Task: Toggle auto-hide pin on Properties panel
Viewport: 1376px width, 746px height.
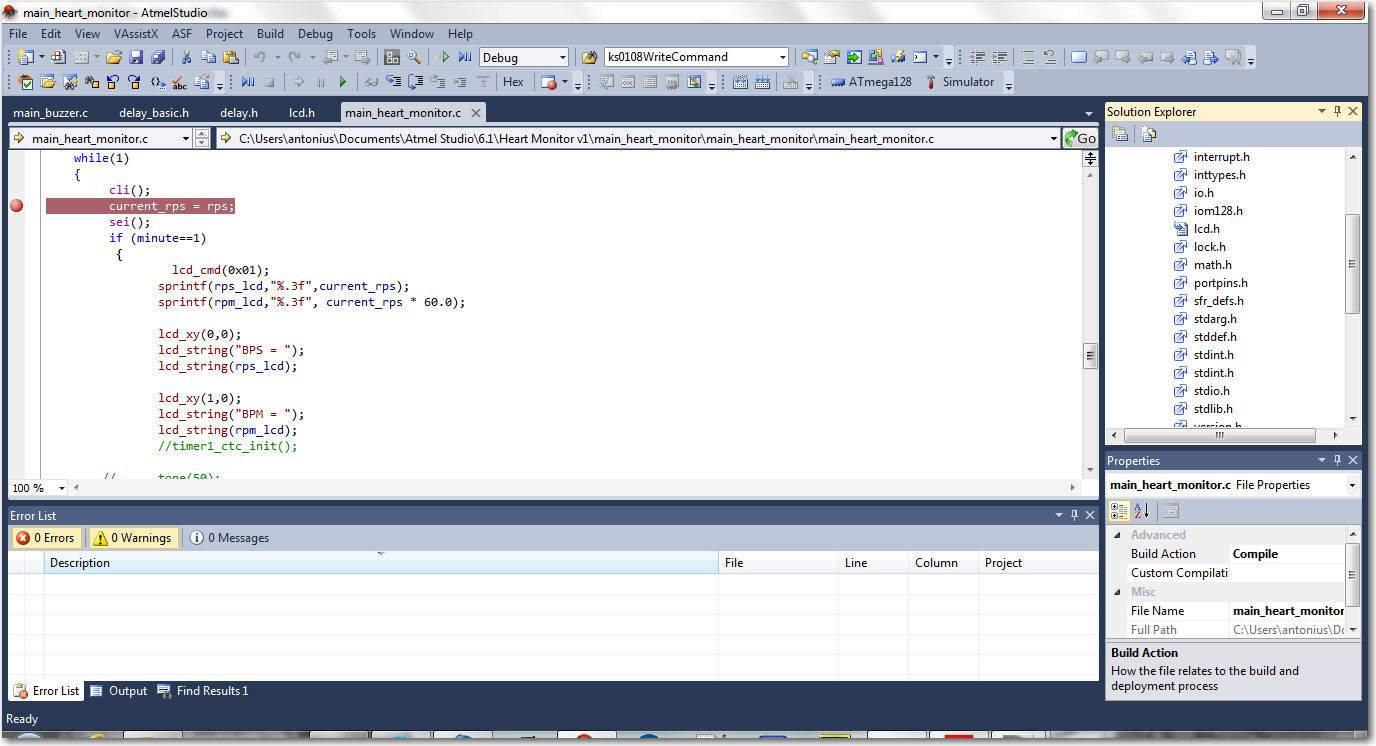Action: pos(1337,461)
